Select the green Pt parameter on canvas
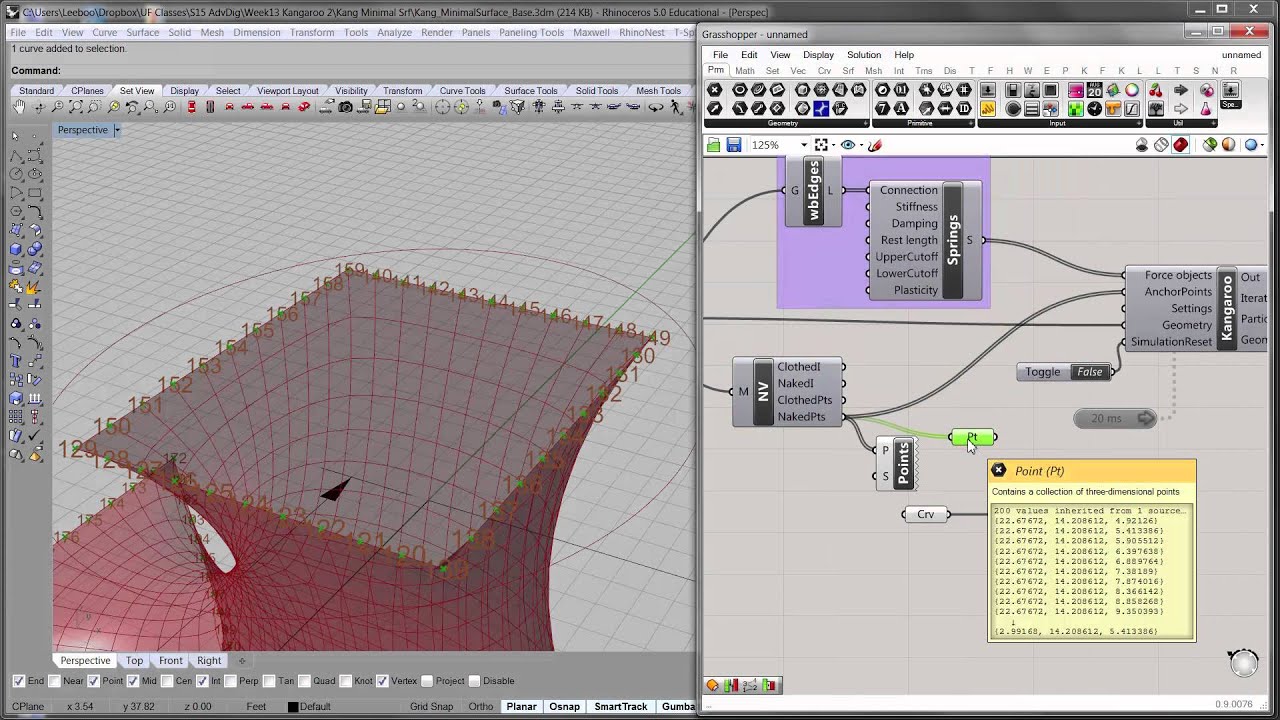1280x720 pixels. coord(972,437)
